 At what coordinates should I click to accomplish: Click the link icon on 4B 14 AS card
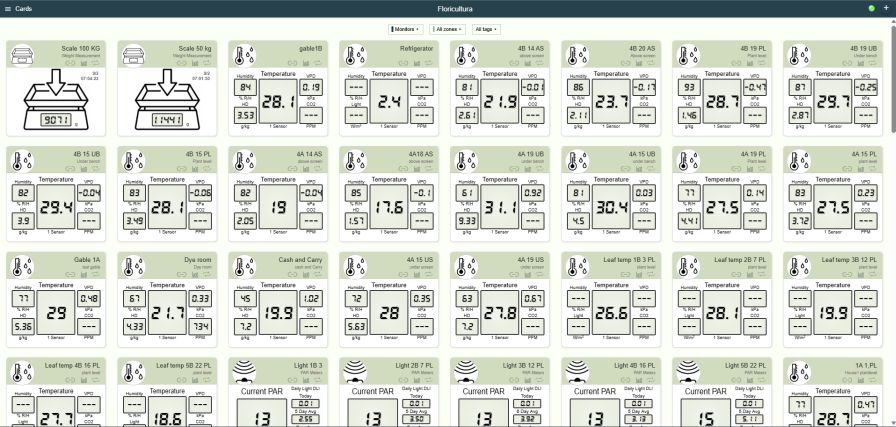click(514, 63)
